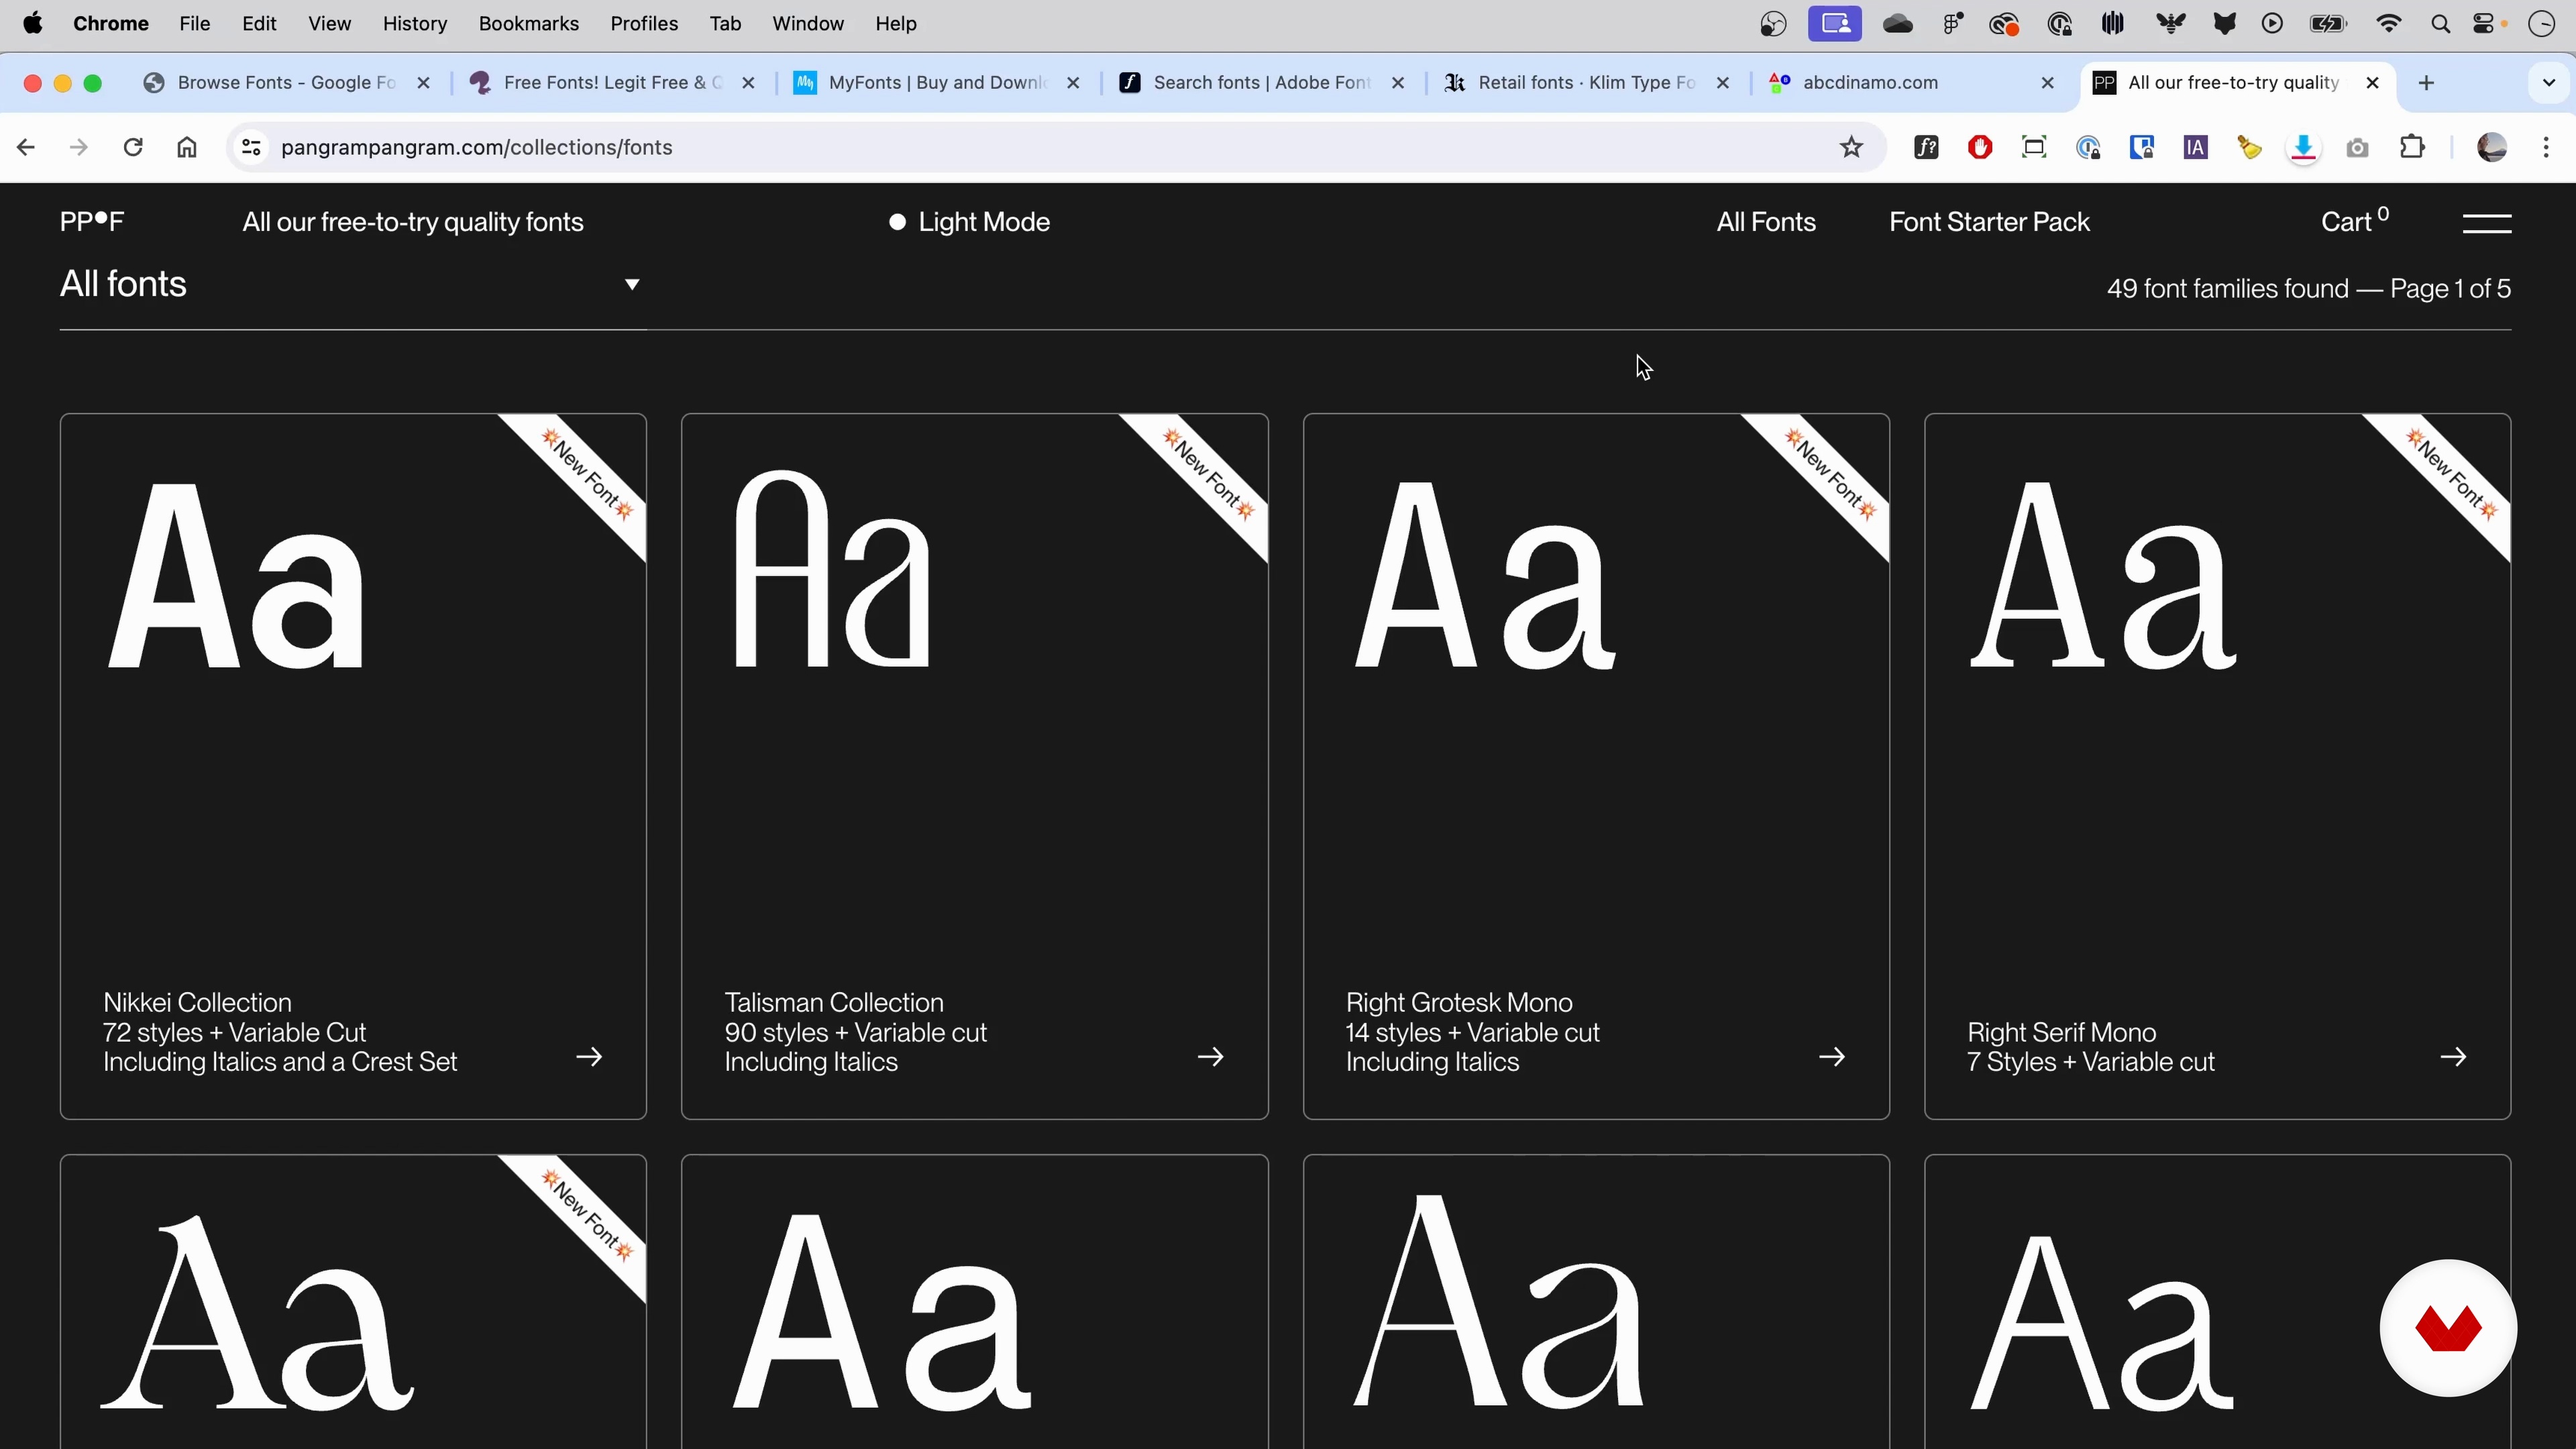This screenshot has height=1449, width=2576.
Task: Switch to Browse Fonts - Google Fonts tab
Action: click(287, 83)
